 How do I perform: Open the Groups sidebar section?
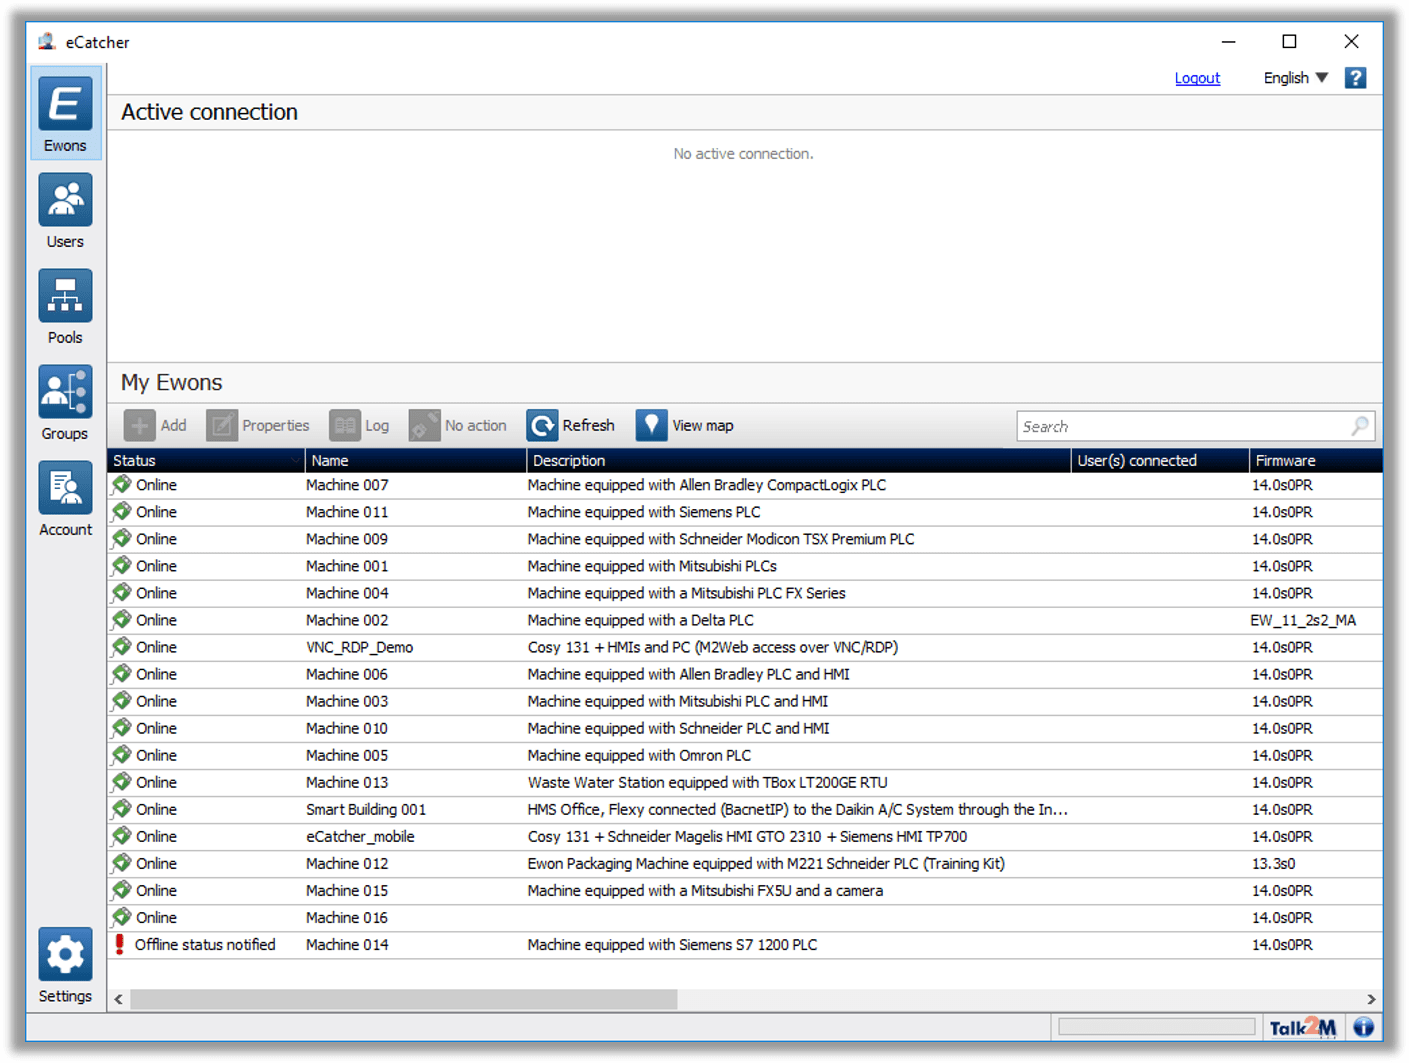(x=65, y=402)
